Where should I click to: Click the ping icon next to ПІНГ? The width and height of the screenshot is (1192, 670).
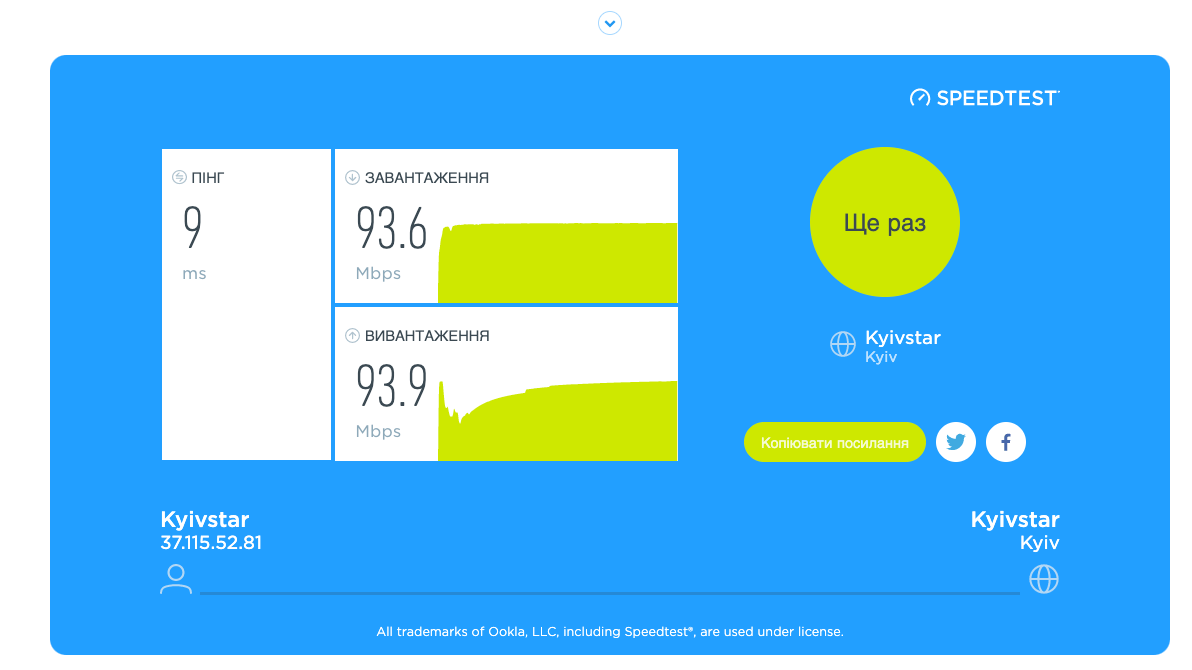coord(179,177)
